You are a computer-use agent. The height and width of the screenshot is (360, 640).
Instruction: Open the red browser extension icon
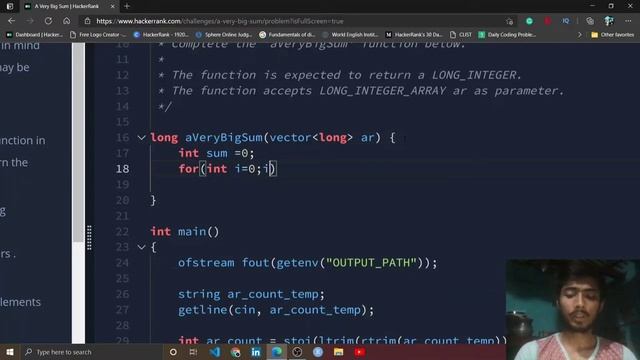(x=547, y=21)
